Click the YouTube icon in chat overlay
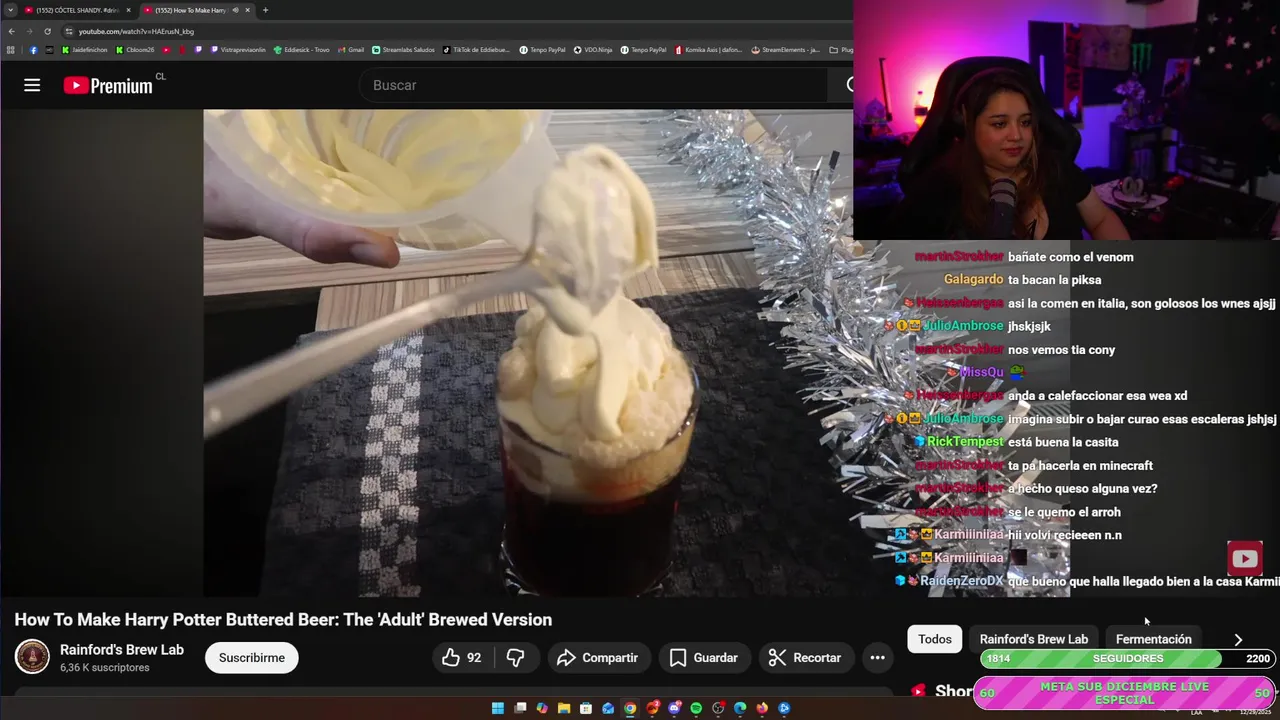Screen dimensions: 1280x720 [1245, 559]
